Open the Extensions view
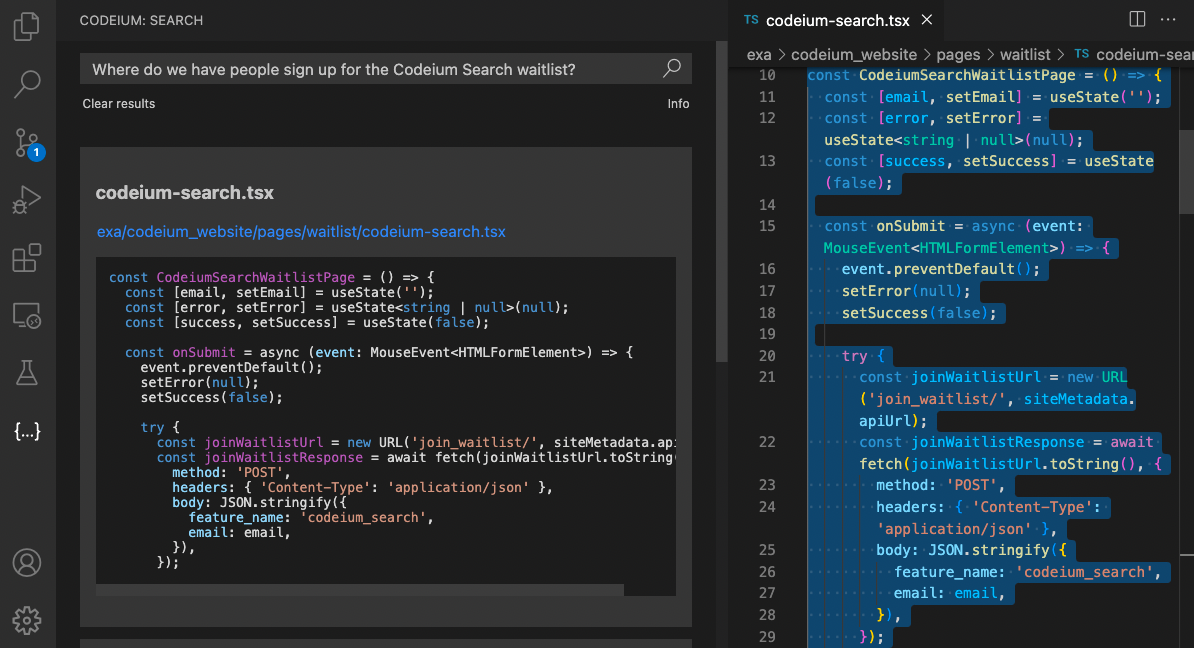Viewport: 1194px width, 648px height. [27, 258]
